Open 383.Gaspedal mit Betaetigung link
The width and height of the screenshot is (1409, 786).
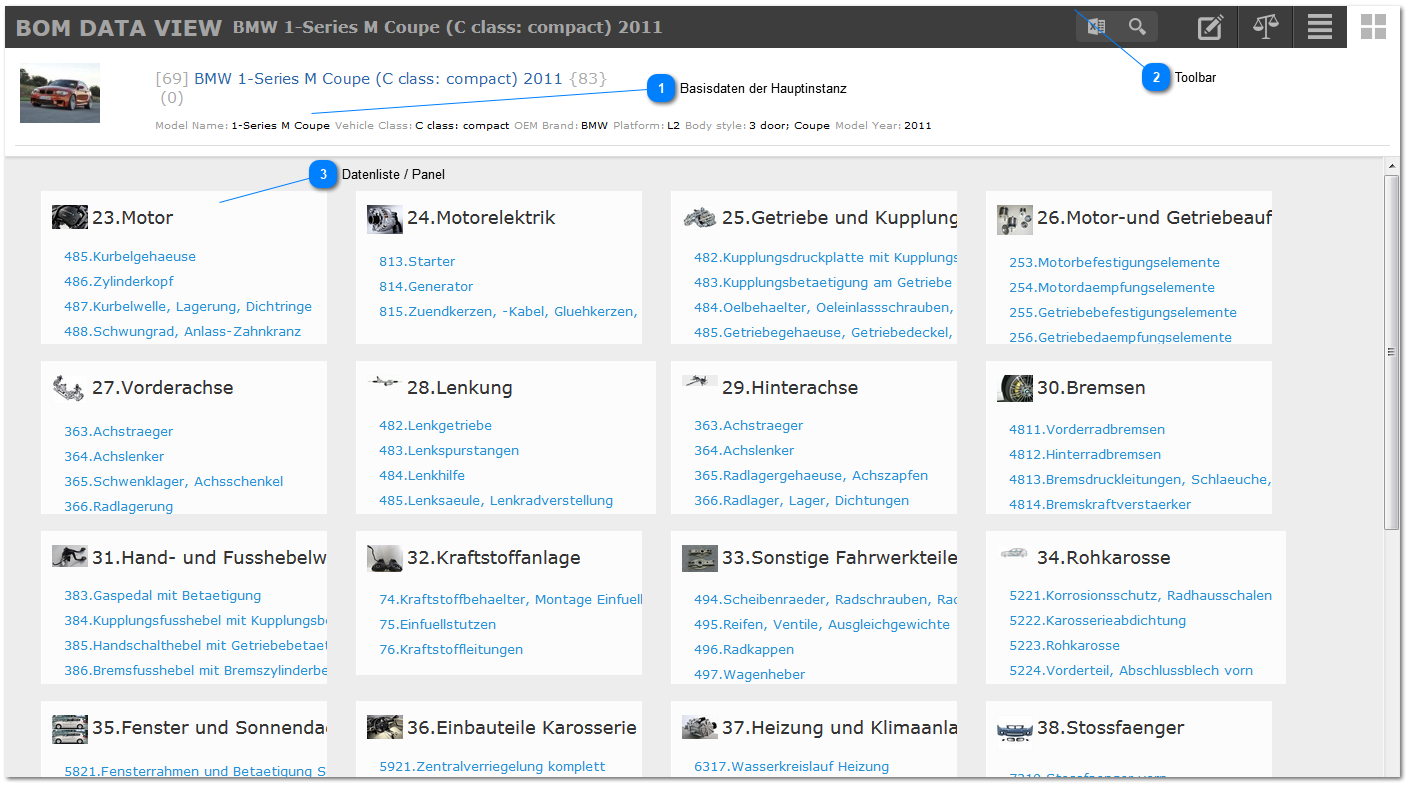click(163, 596)
